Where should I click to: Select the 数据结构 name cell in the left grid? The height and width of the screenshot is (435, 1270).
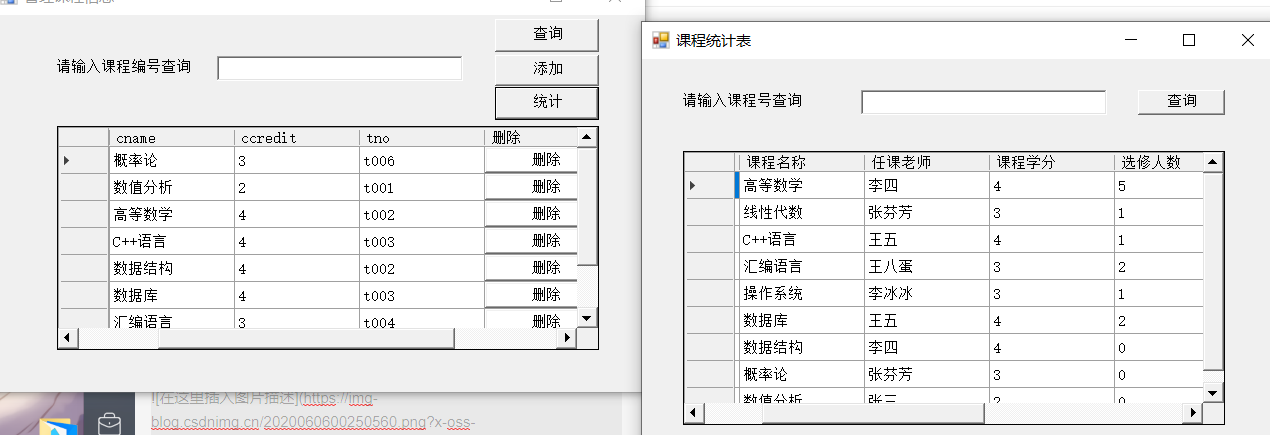[172, 268]
